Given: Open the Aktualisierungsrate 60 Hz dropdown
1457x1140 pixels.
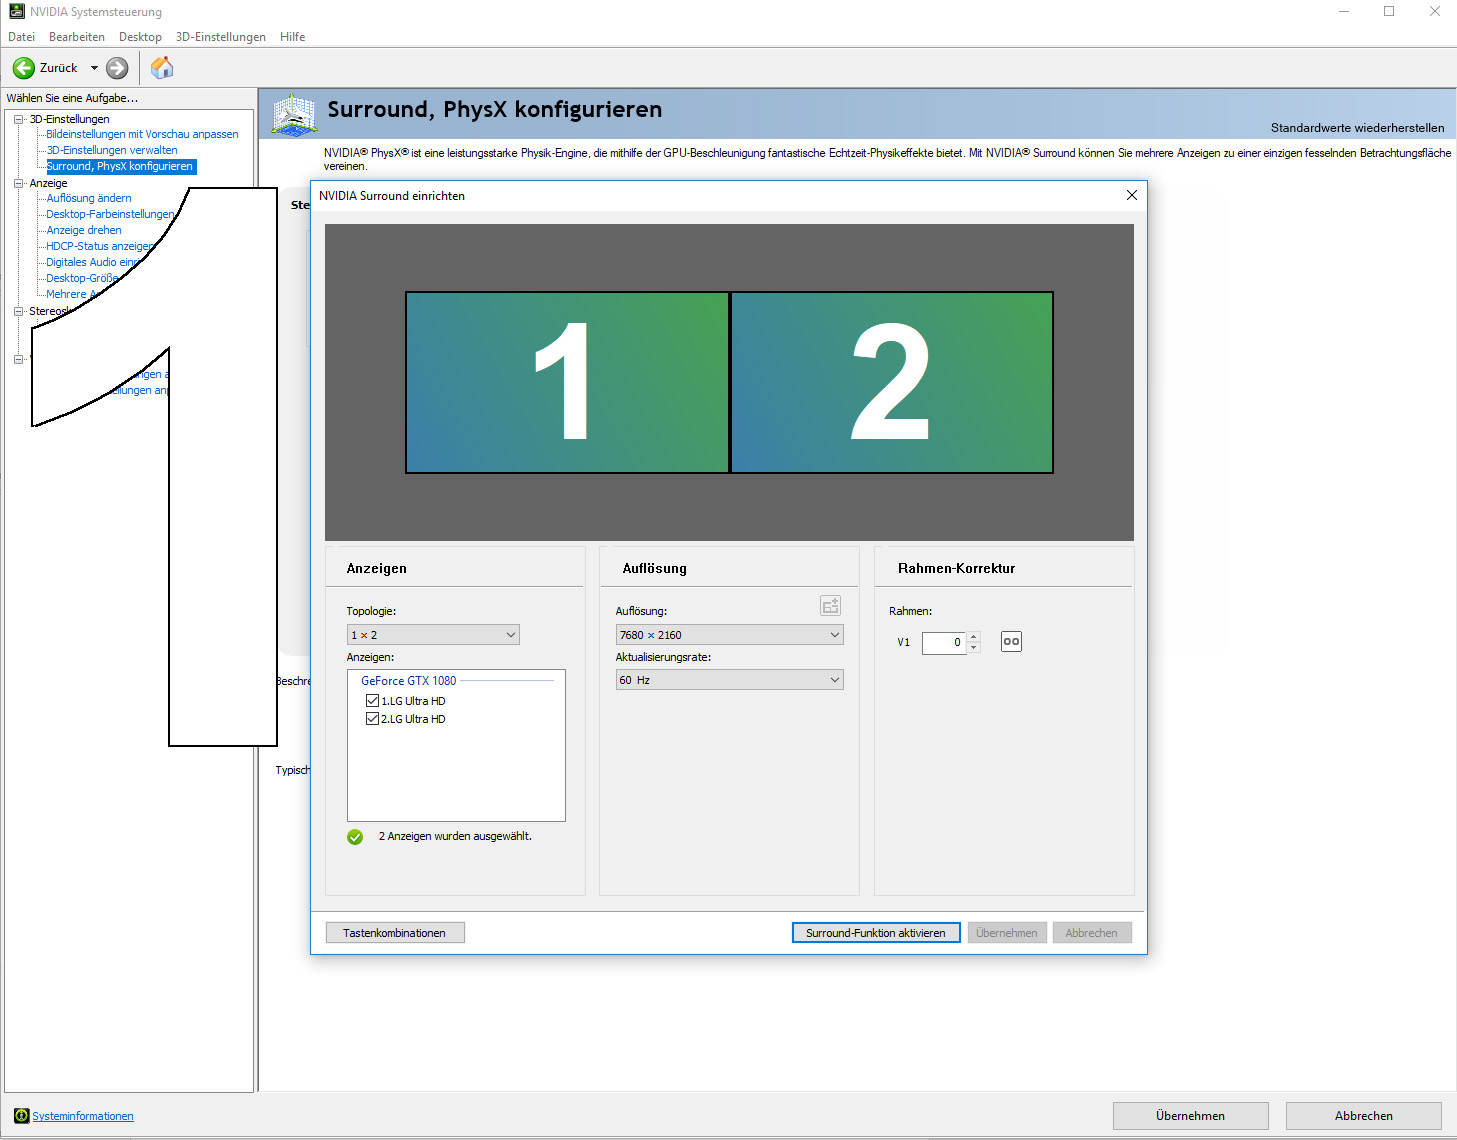Looking at the screenshot, I should point(729,680).
